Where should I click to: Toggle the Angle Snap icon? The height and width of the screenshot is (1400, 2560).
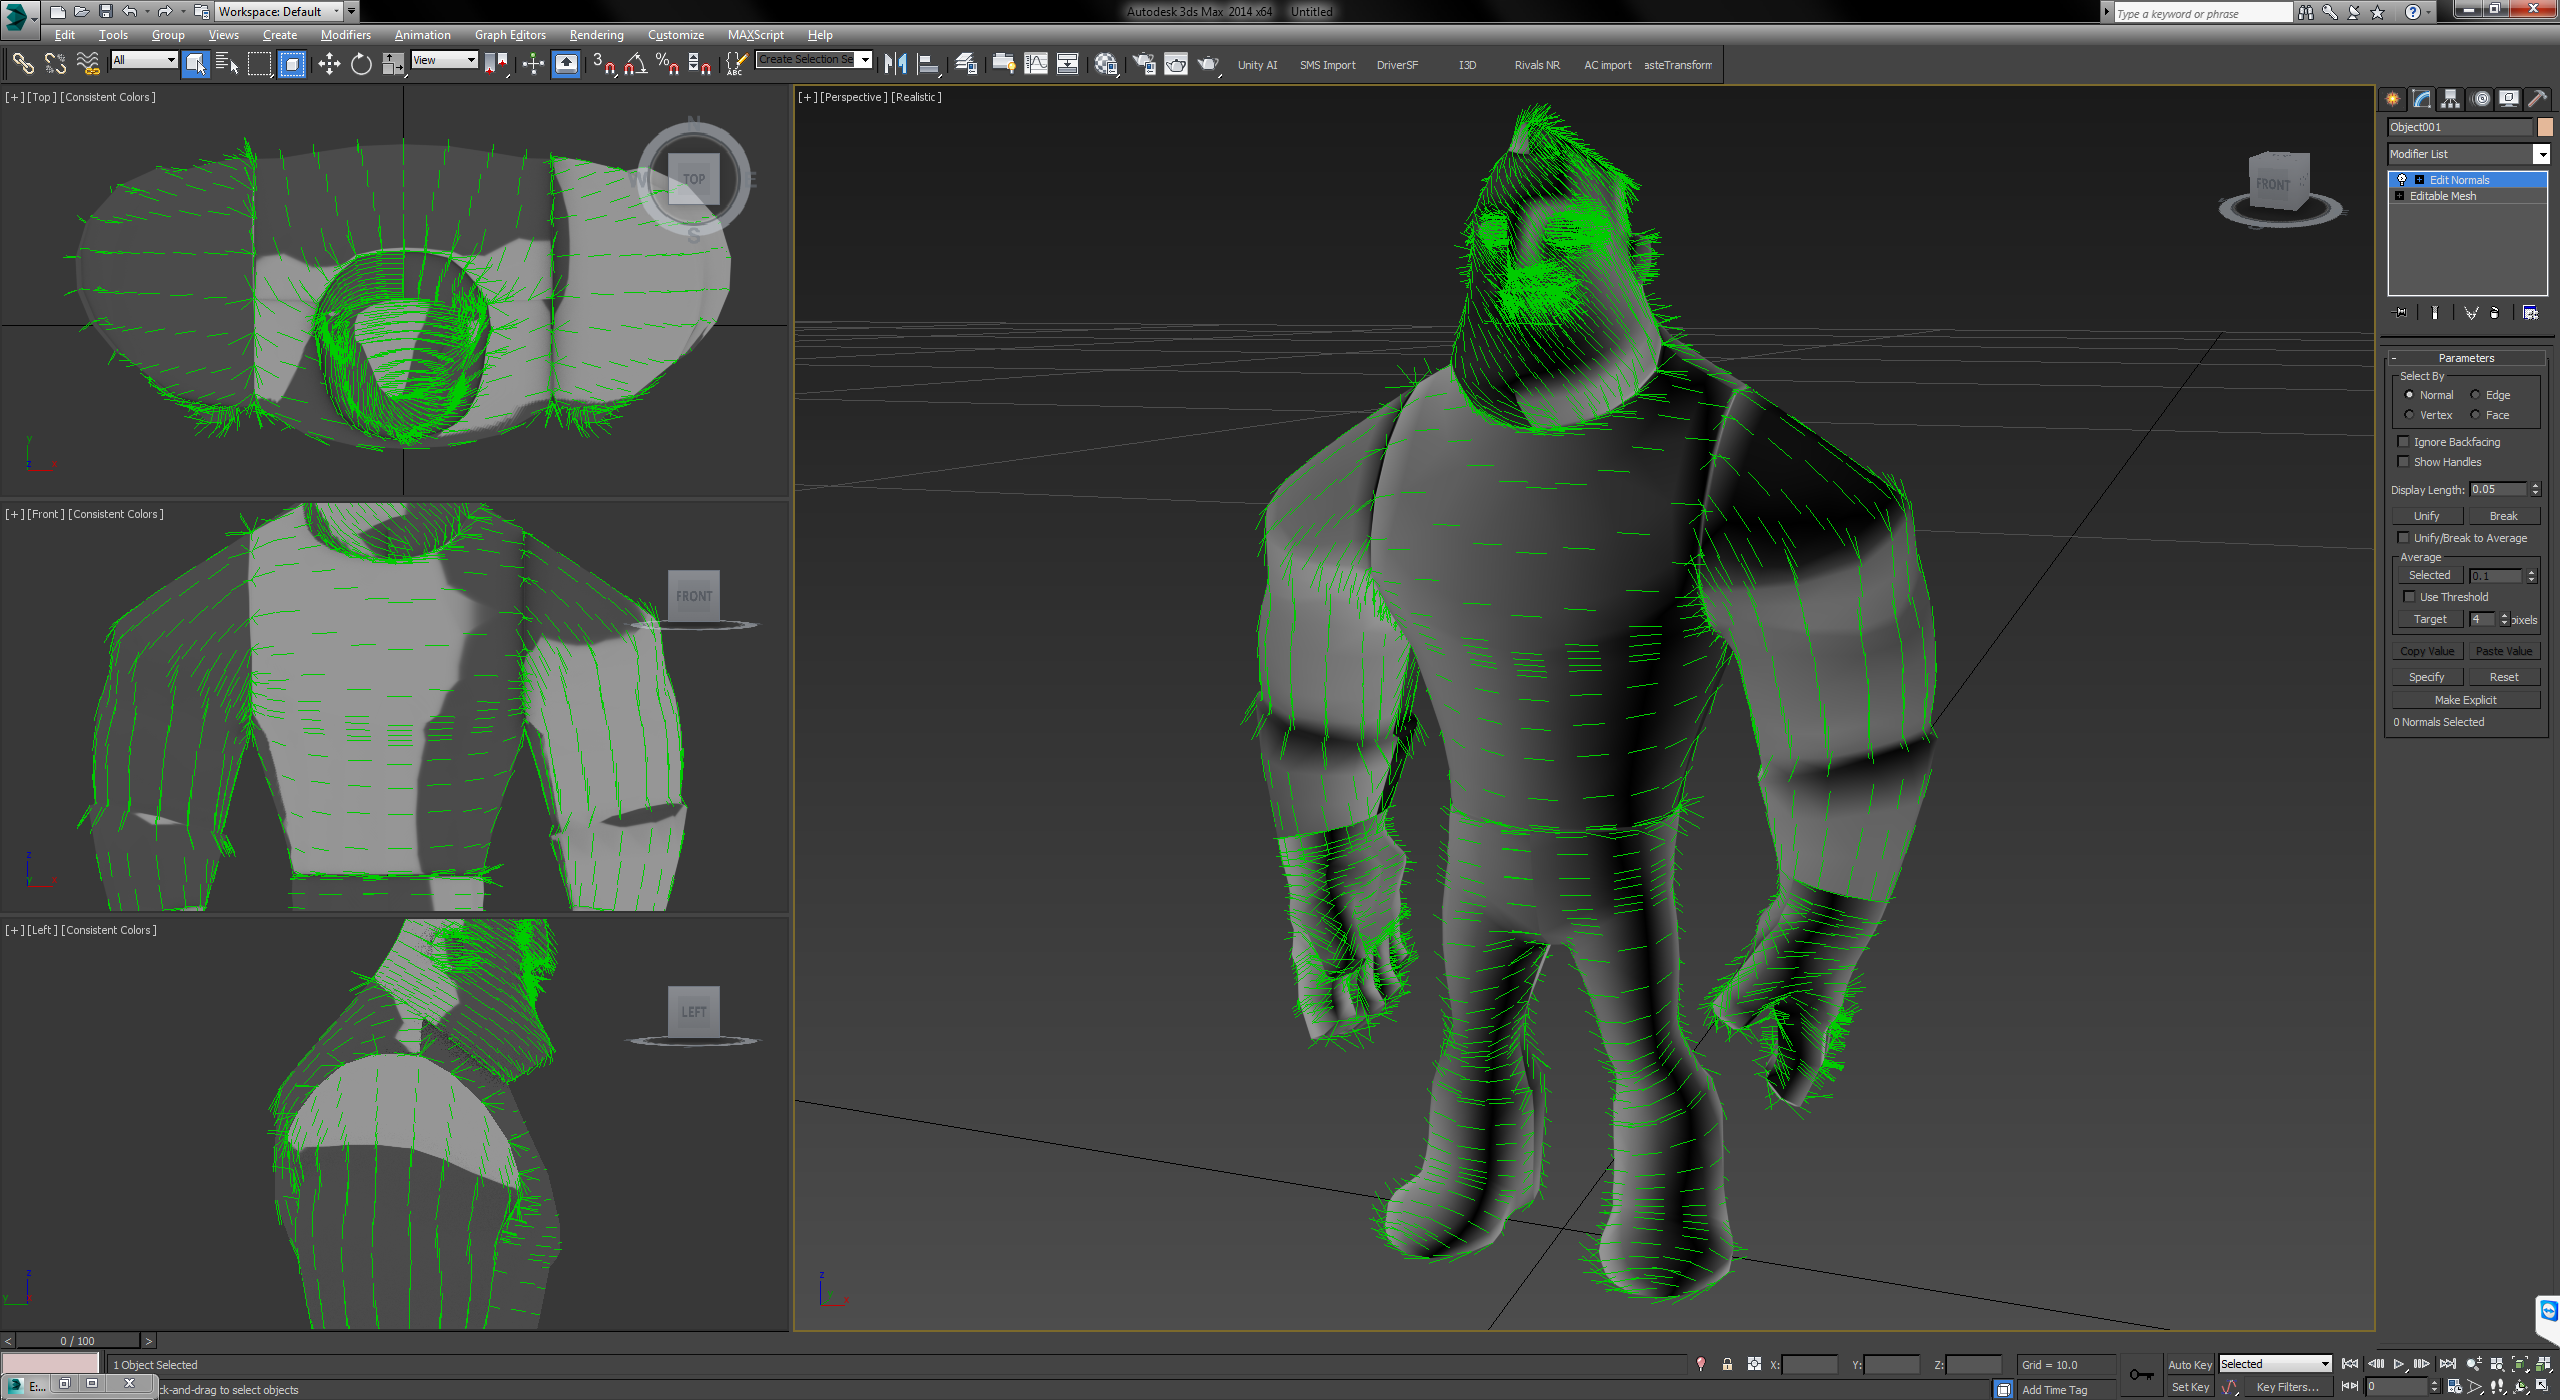(636, 65)
